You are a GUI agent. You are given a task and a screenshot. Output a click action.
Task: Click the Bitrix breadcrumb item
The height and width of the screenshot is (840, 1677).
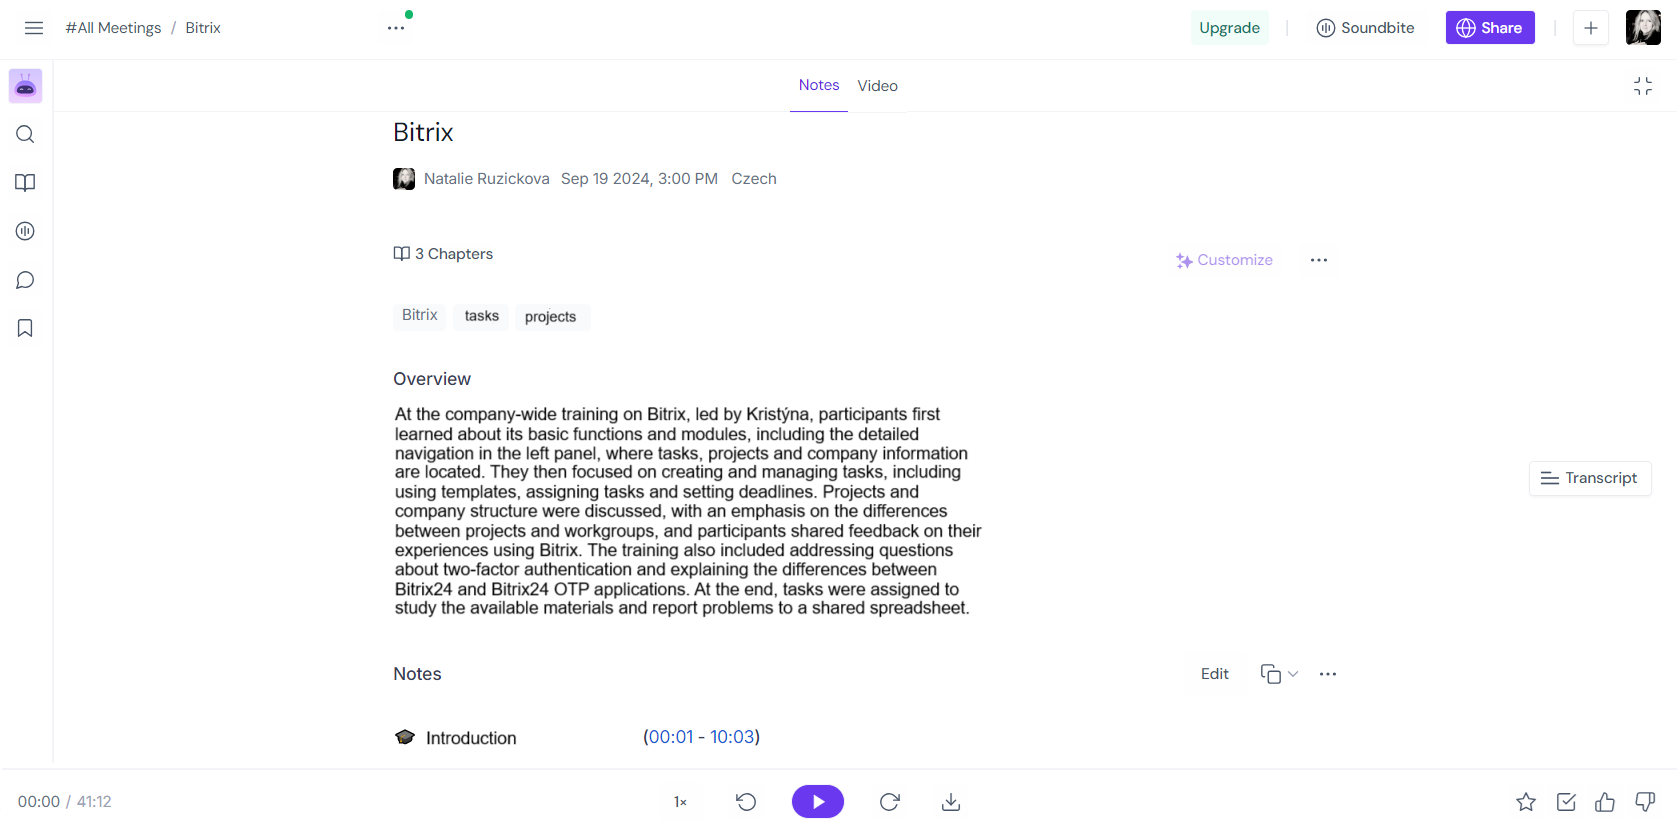203,28
